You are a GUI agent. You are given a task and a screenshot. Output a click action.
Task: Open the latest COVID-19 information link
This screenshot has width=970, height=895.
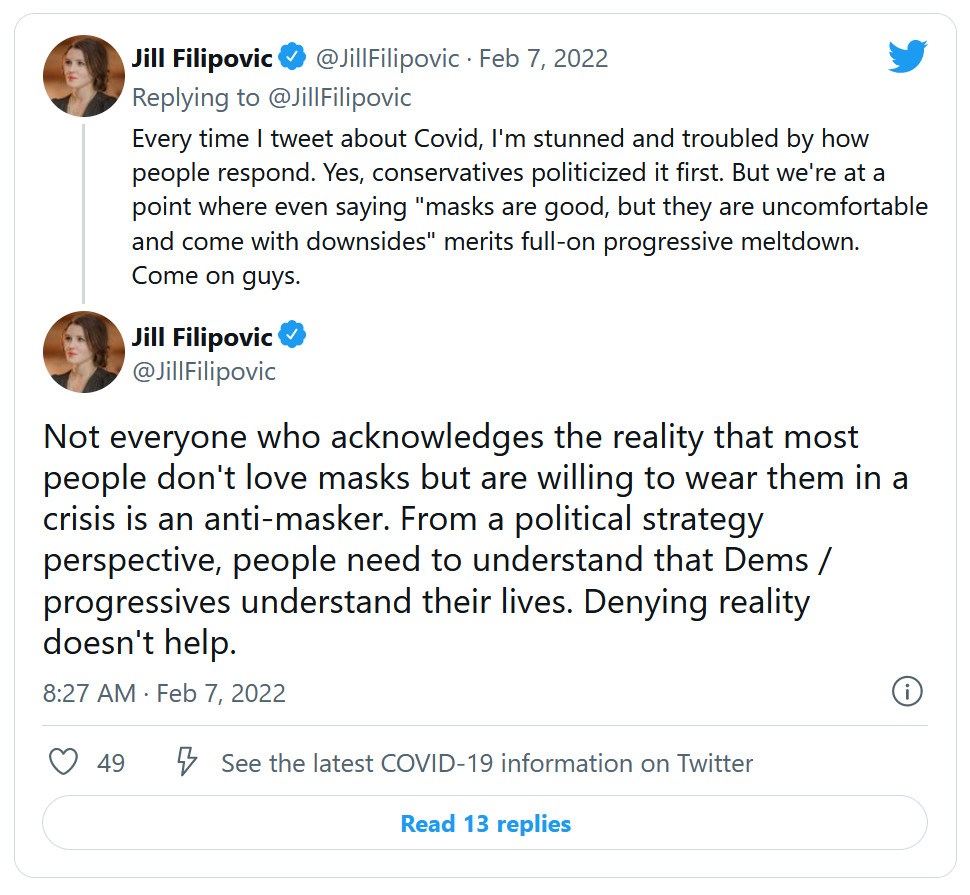(487, 763)
